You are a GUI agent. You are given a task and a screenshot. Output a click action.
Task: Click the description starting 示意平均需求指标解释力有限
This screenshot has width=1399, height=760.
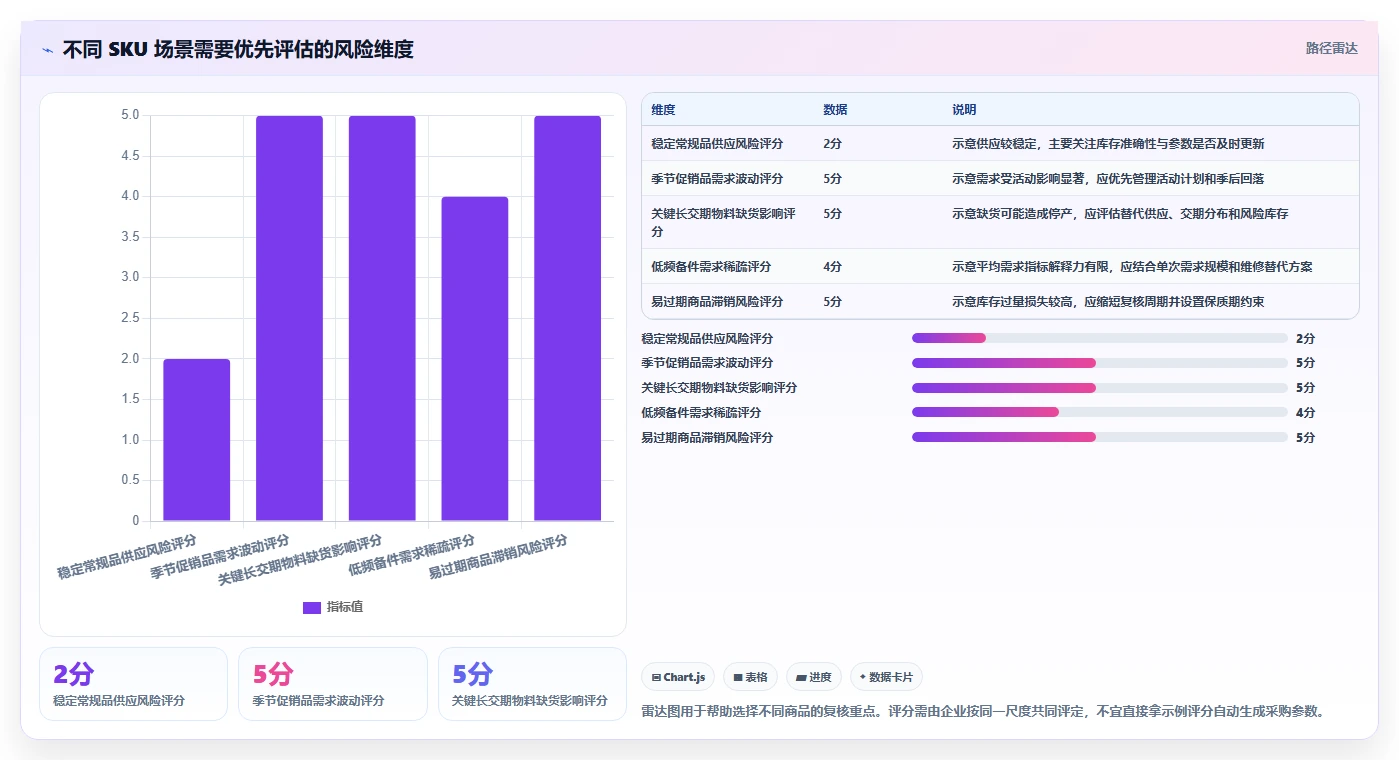tap(1132, 267)
